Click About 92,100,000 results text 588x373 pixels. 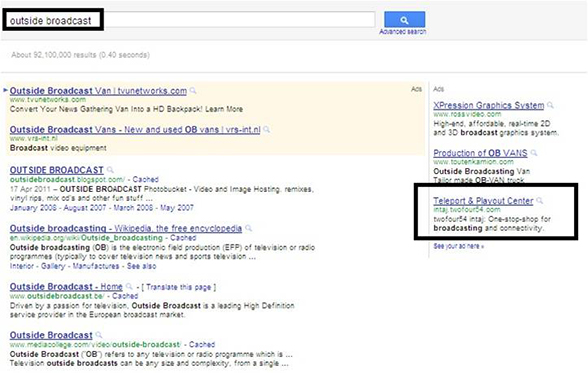tap(80, 55)
